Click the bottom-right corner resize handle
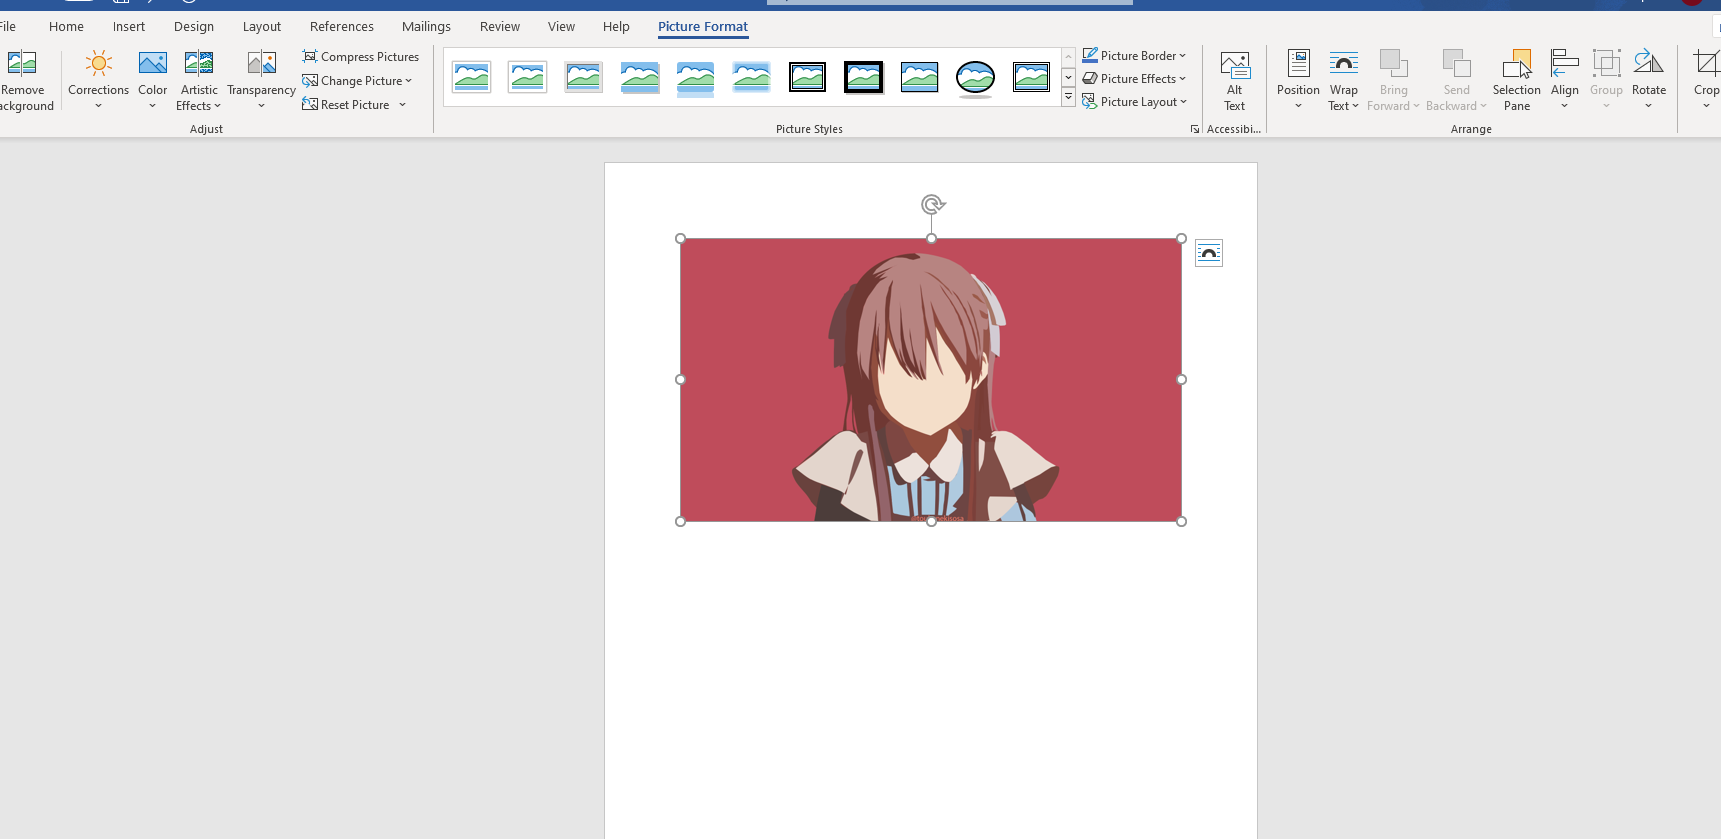 [1182, 522]
